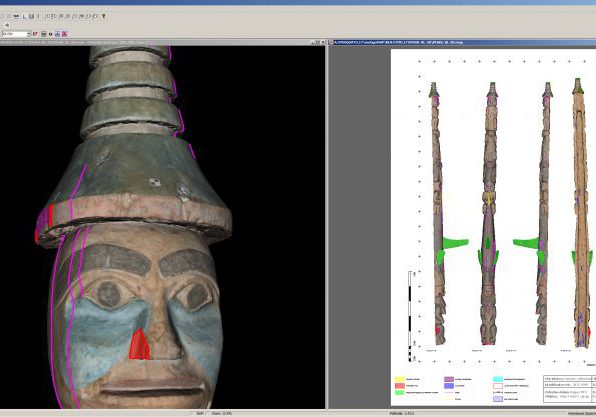Open the help question mark icon
The height and width of the screenshot is (417, 596).
[103, 16]
